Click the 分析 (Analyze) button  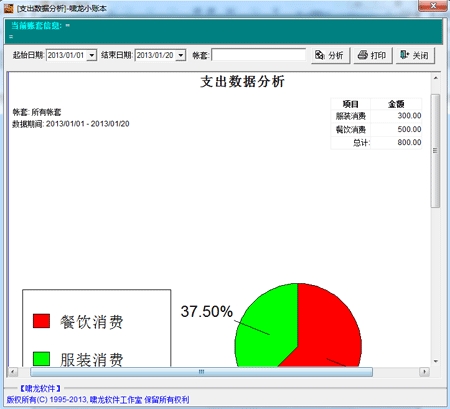pyautogui.click(x=330, y=55)
